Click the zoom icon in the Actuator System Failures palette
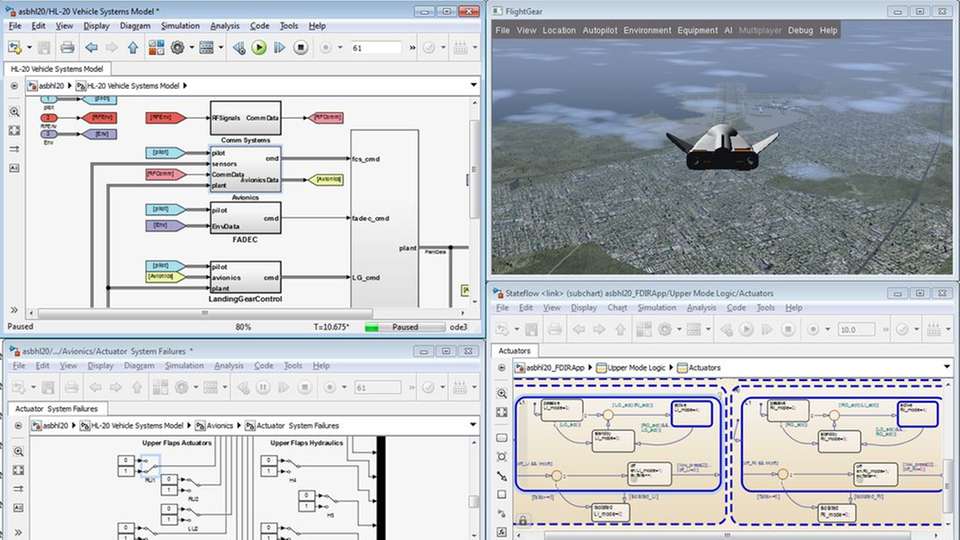Image resolution: width=960 pixels, height=540 pixels. (18, 452)
